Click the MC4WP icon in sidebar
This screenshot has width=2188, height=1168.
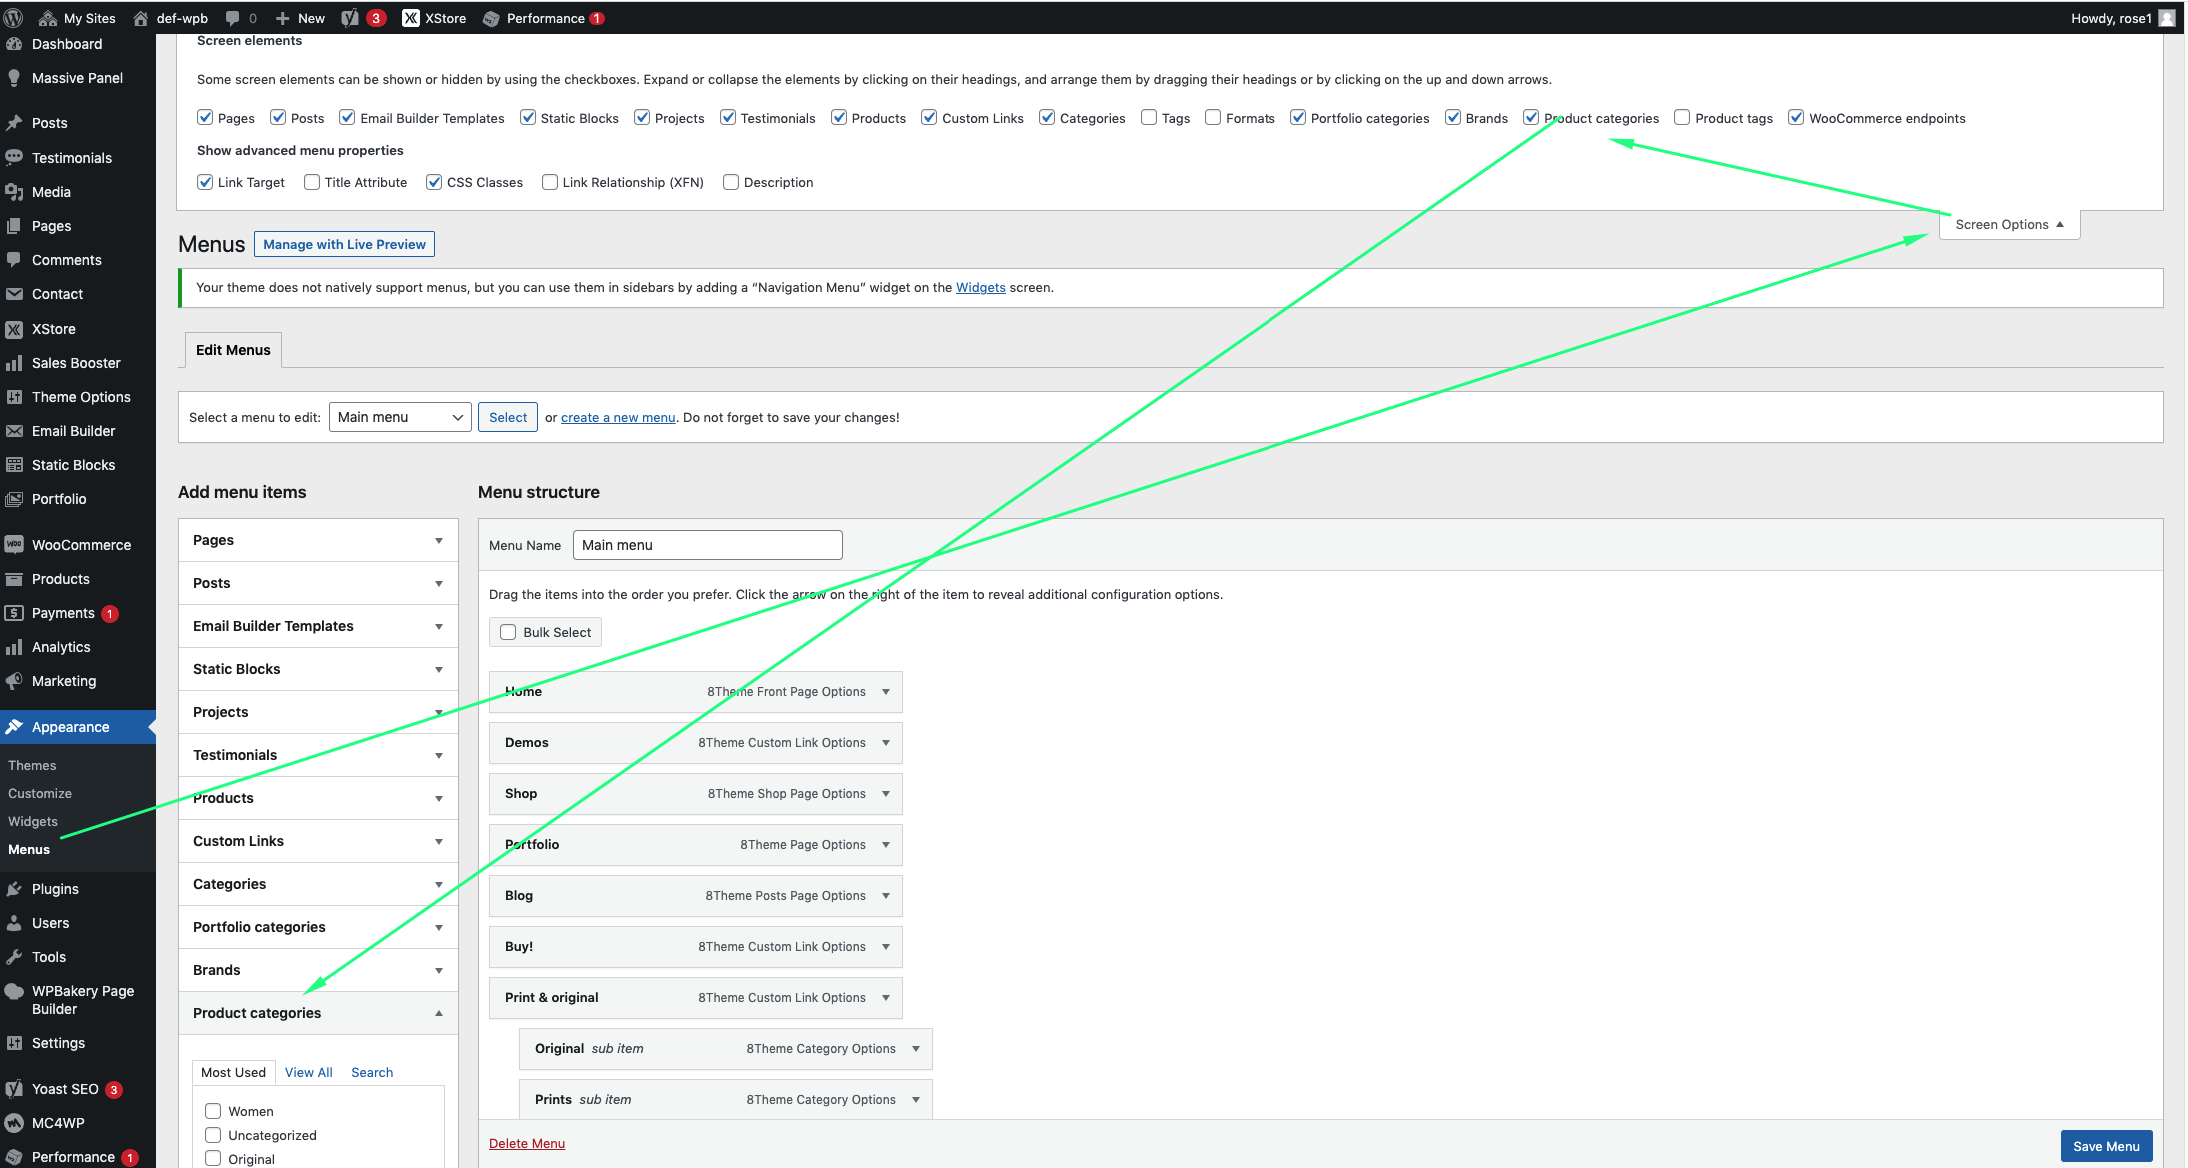coord(14,1123)
